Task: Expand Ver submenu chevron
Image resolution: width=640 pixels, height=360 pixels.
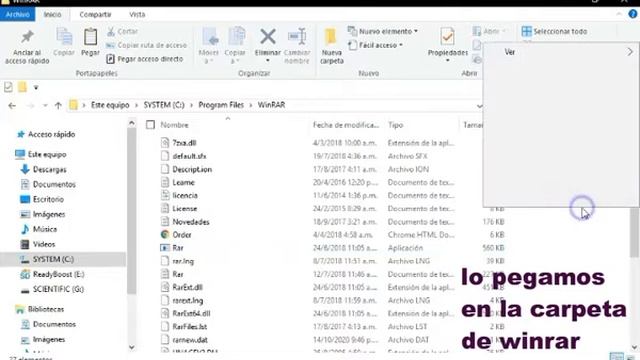Action: (630, 52)
